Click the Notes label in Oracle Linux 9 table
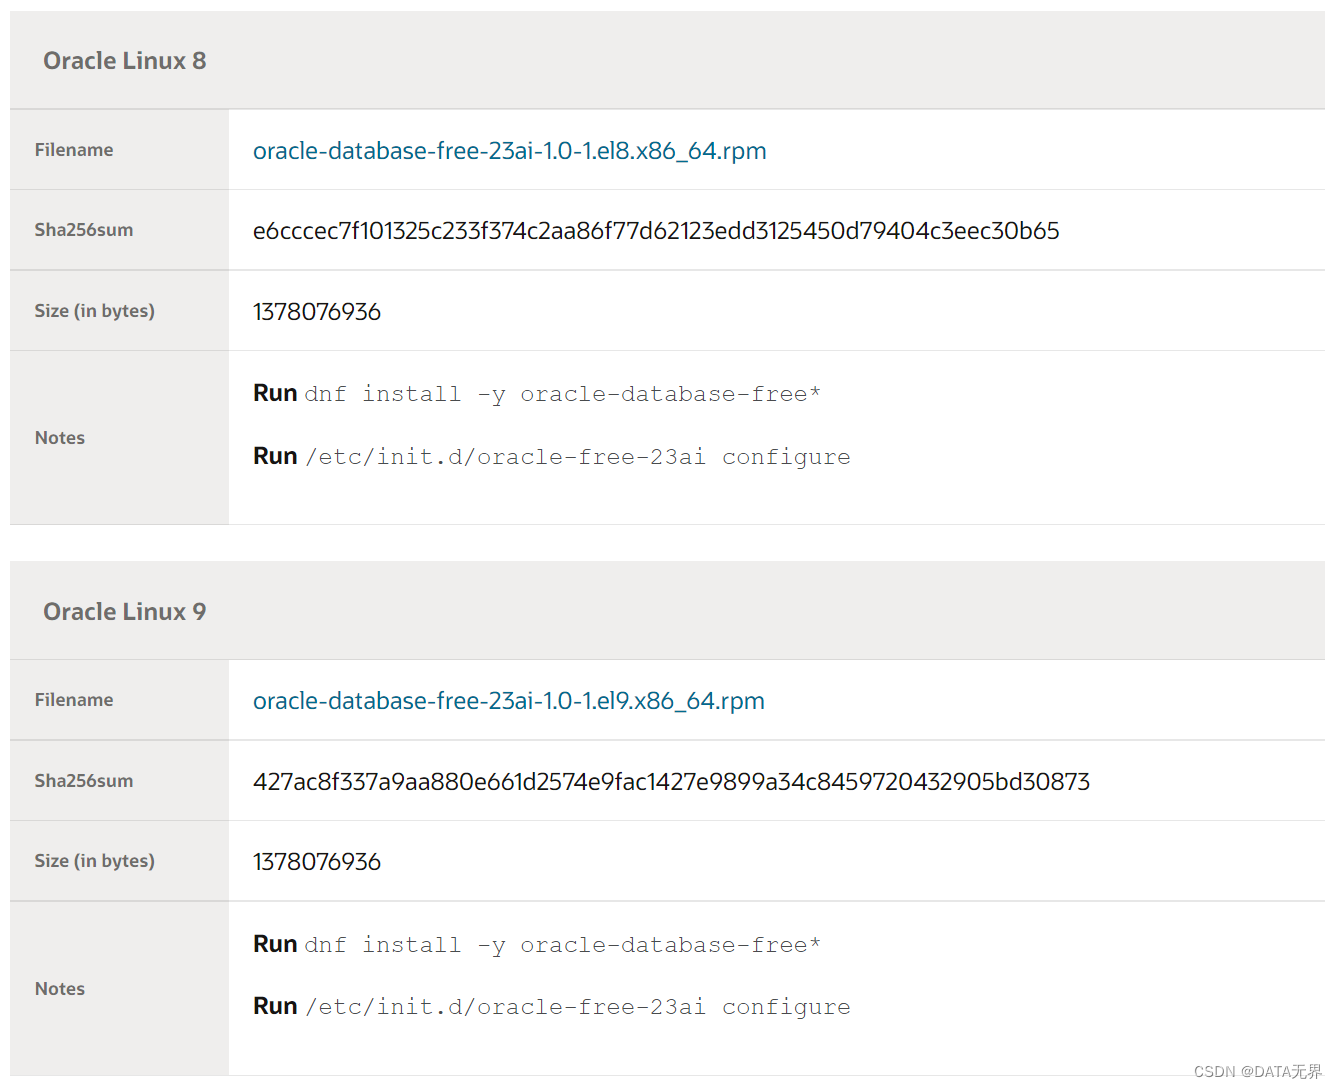The width and height of the screenshot is (1338, 1089). pos(60,989)
